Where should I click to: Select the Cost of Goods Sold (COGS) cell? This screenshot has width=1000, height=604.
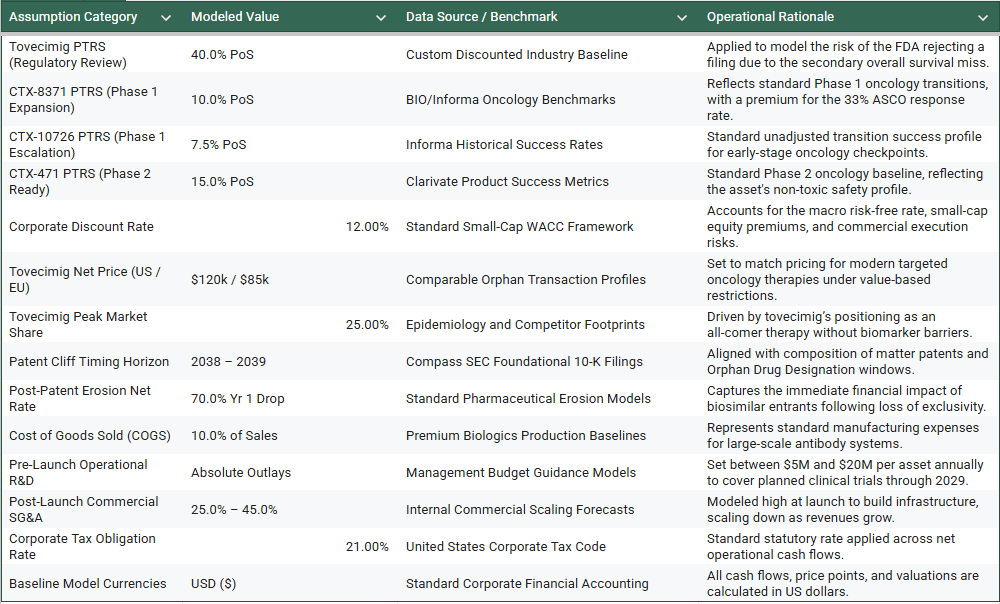(92, 436)
